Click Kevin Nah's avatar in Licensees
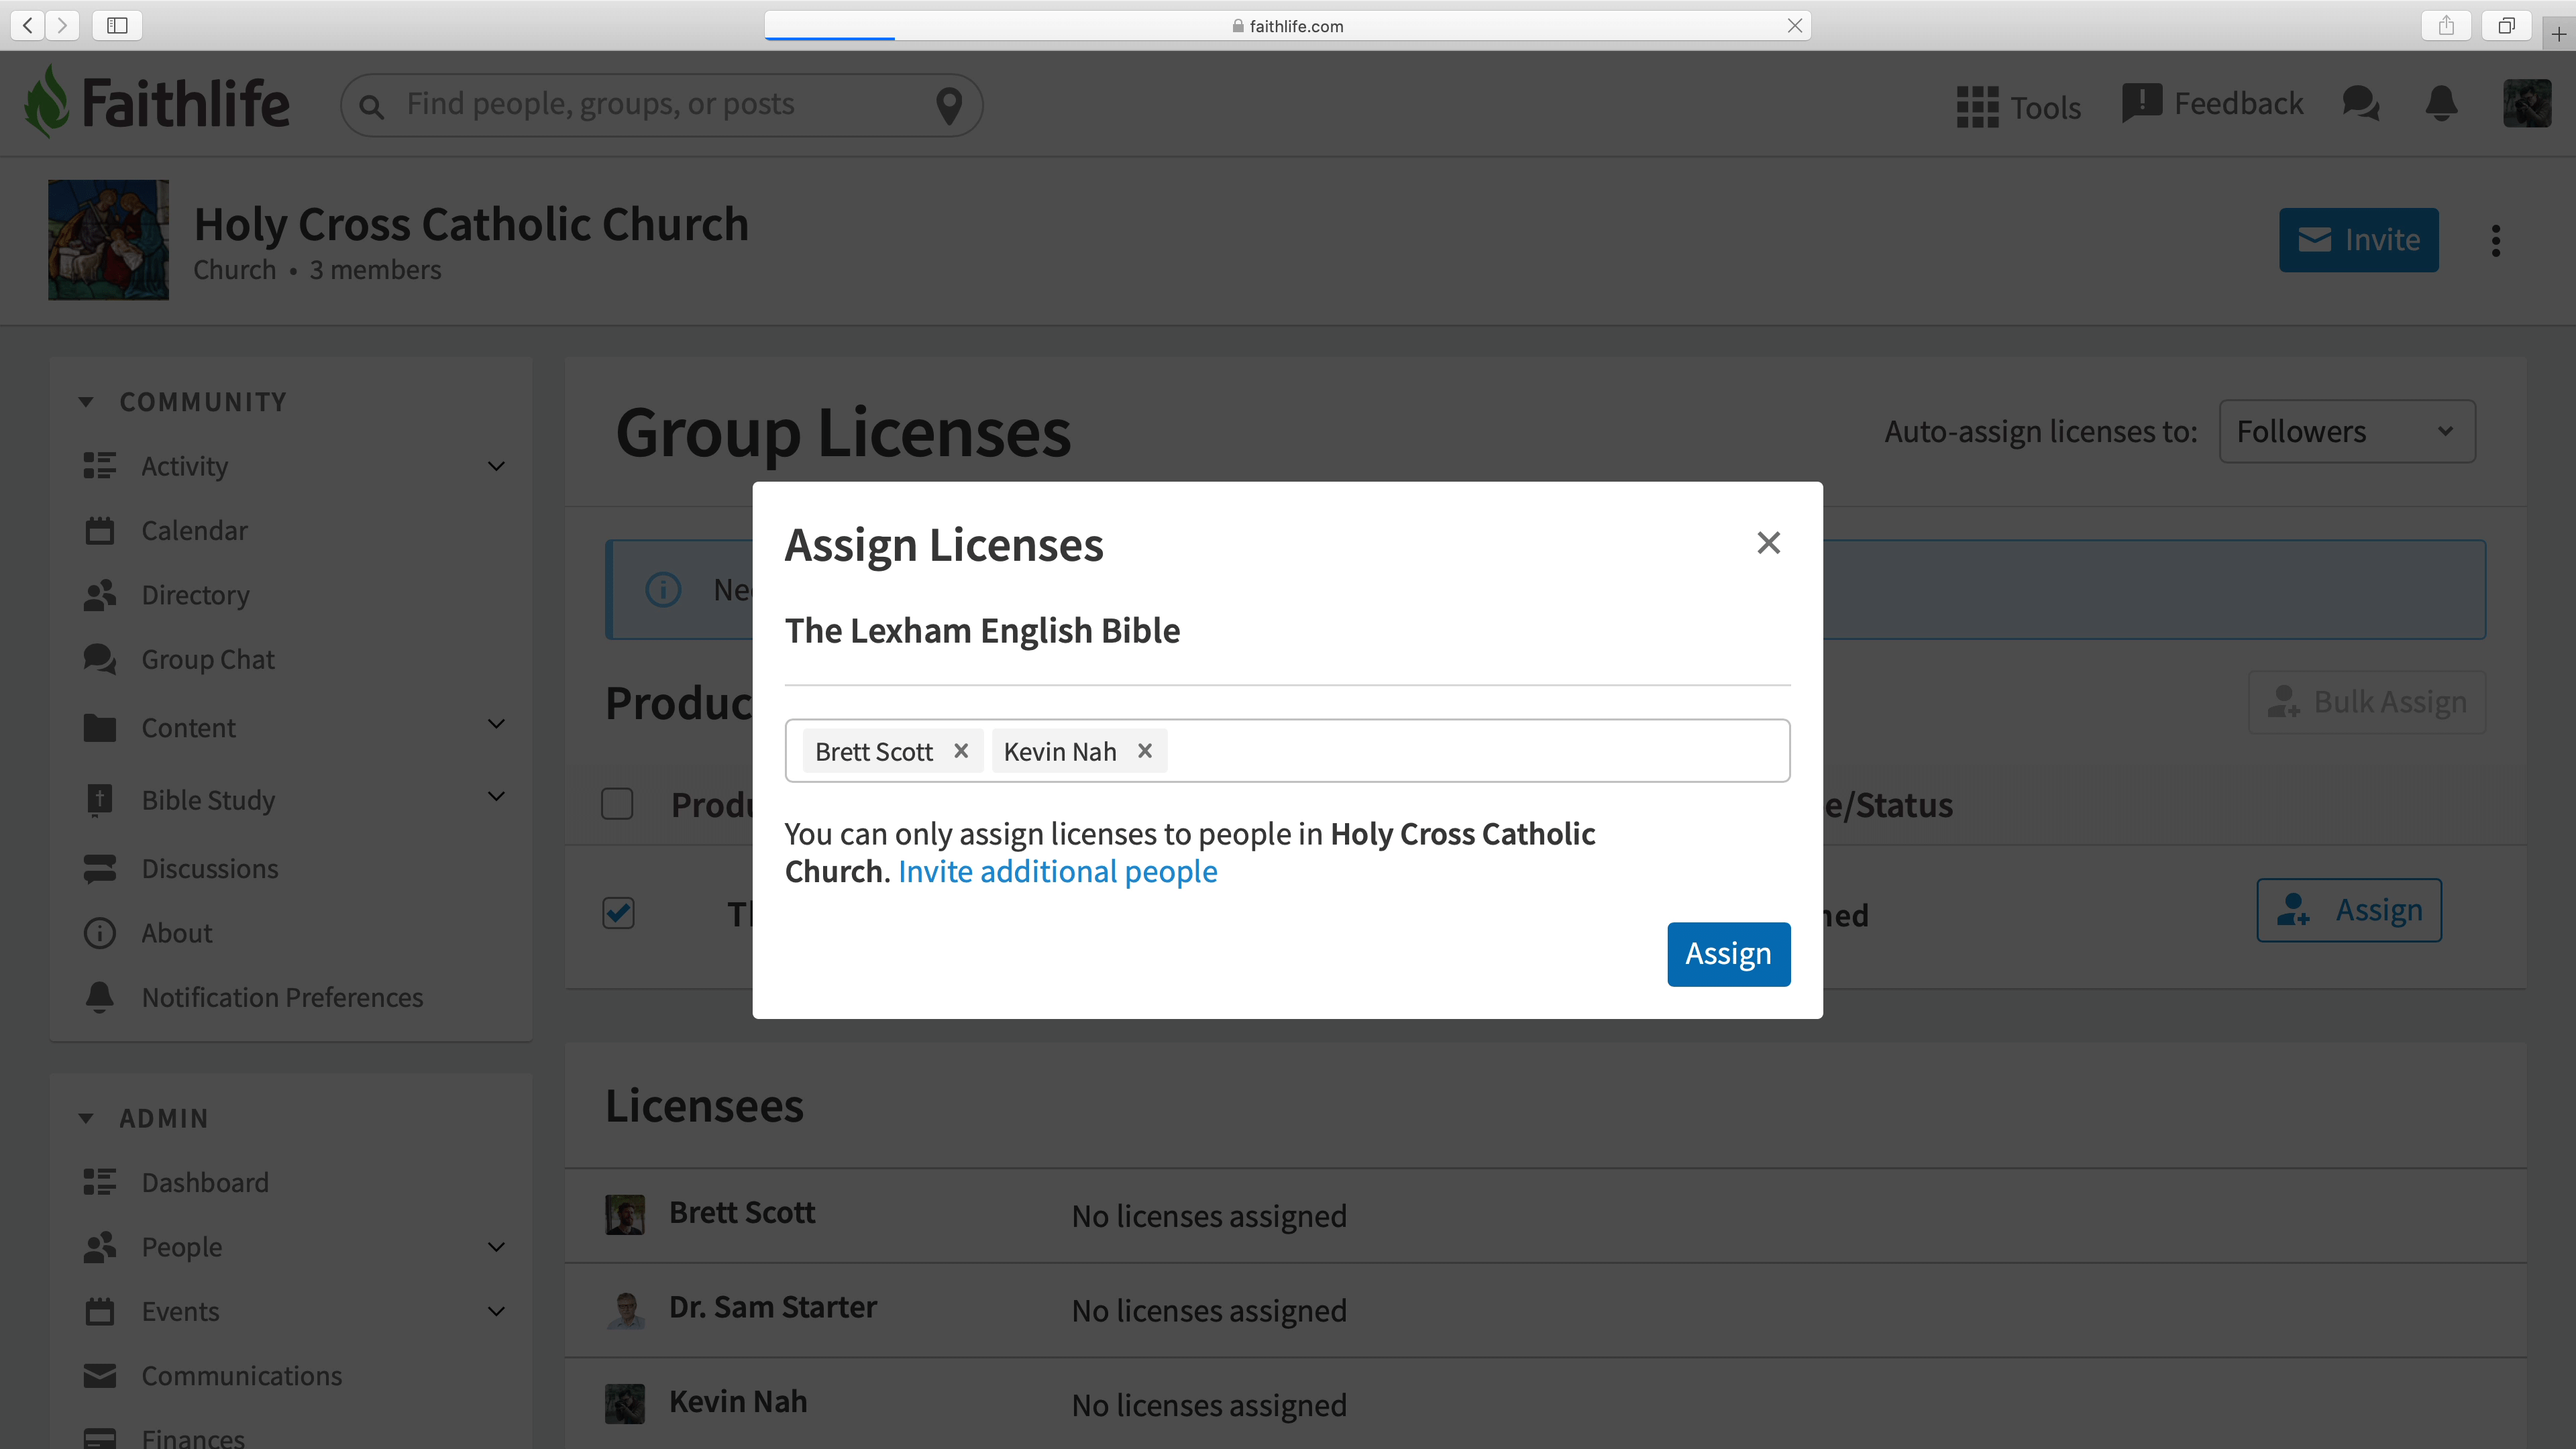 [624, 1403]
